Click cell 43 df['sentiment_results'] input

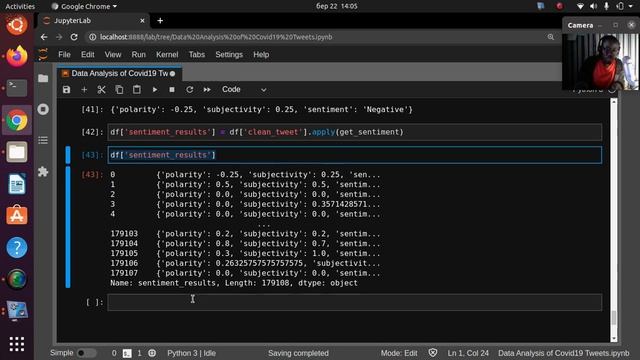[x=355, y=155]
